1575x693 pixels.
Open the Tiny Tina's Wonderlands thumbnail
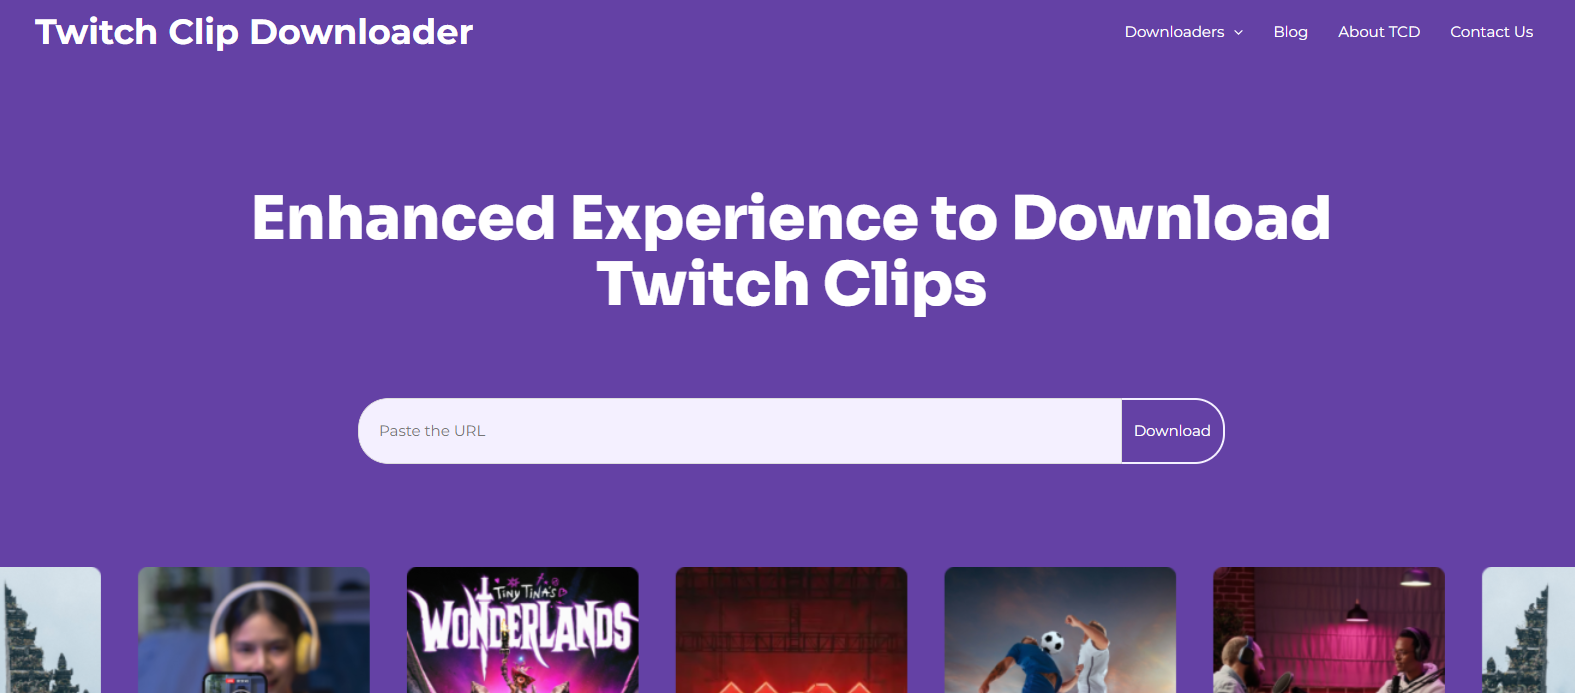tap(523, 630)
